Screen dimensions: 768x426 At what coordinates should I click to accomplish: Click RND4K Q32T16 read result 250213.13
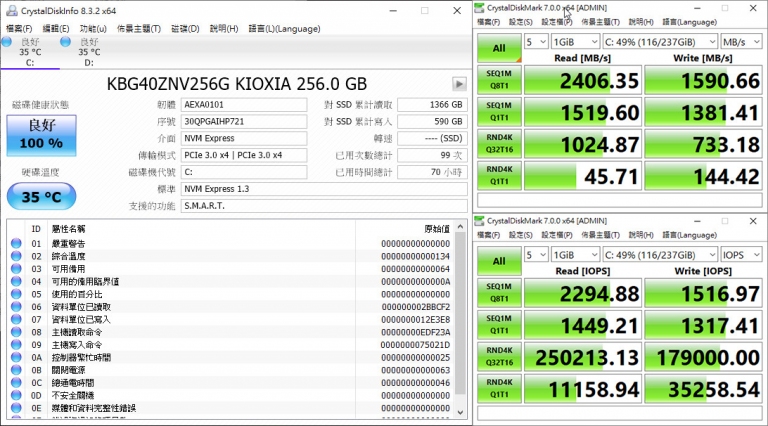(583, 357)
